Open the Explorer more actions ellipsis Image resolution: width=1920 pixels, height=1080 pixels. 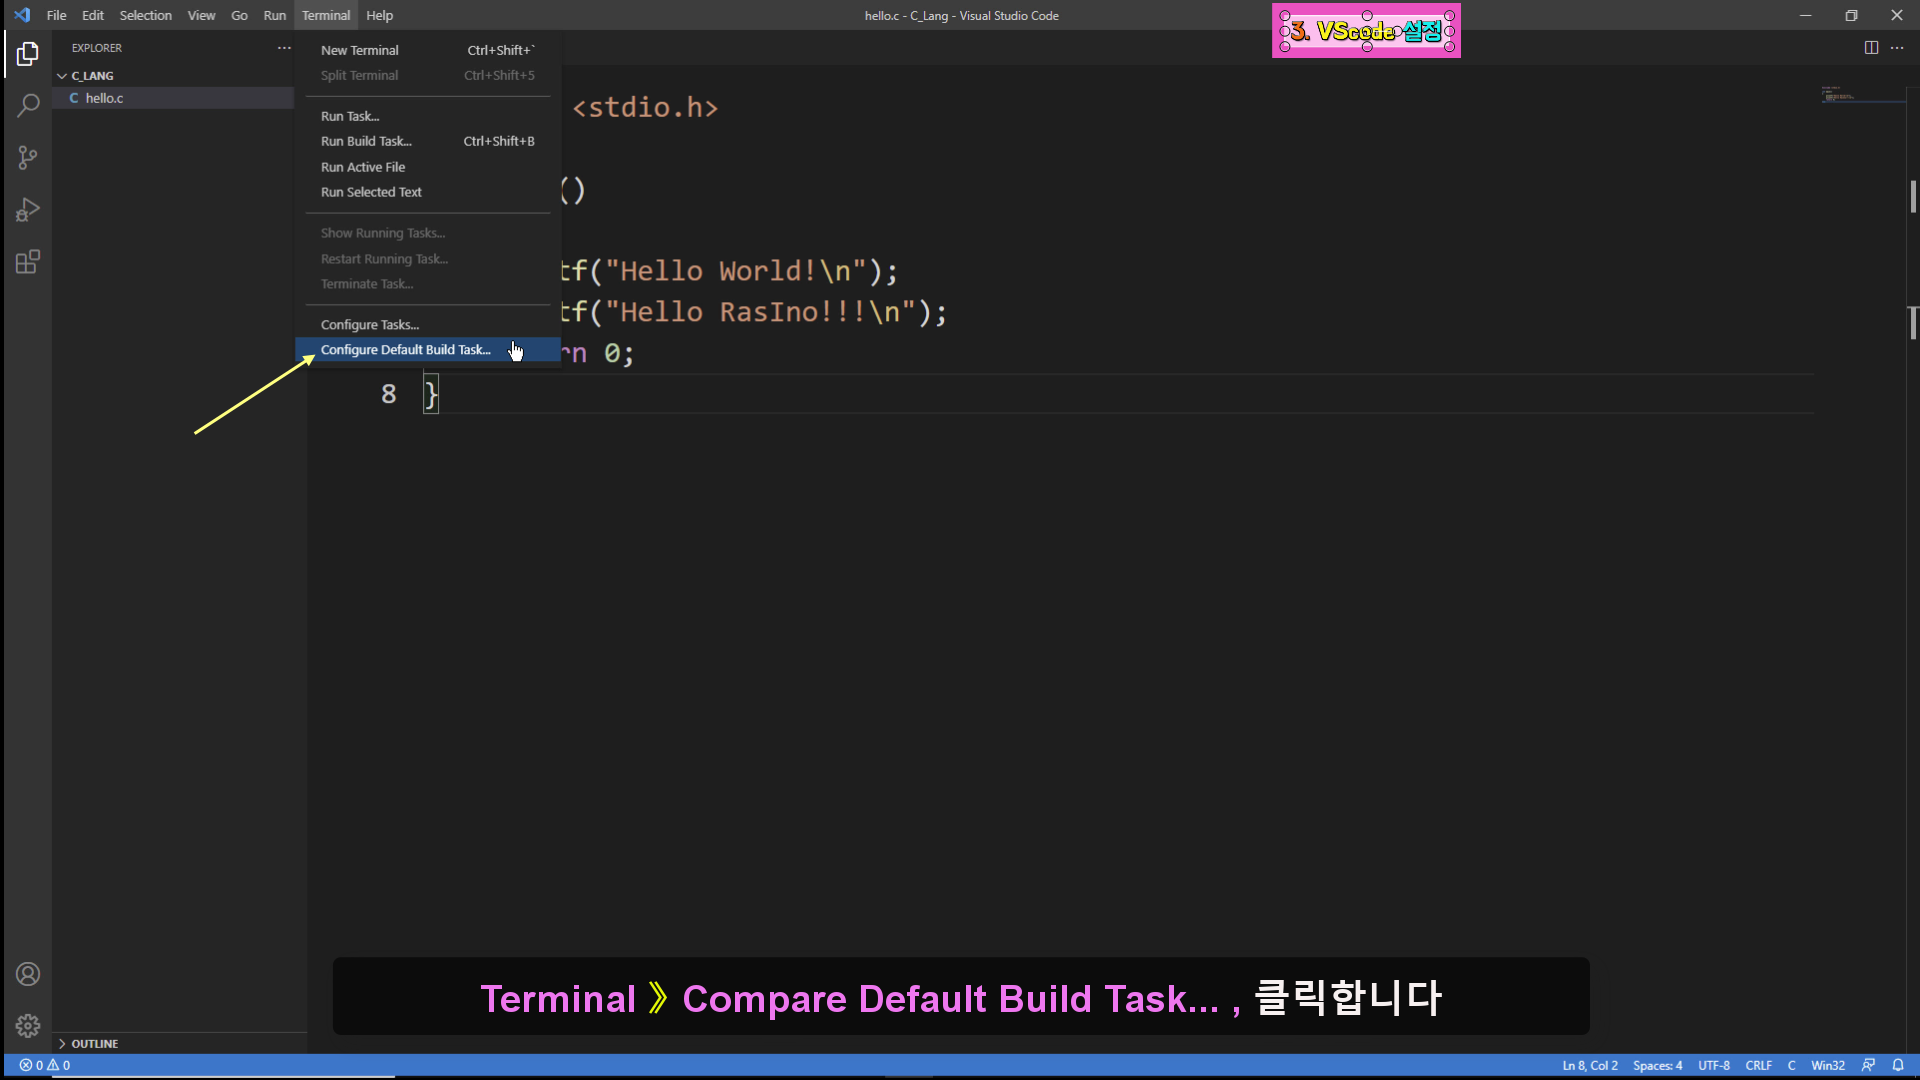284,48
